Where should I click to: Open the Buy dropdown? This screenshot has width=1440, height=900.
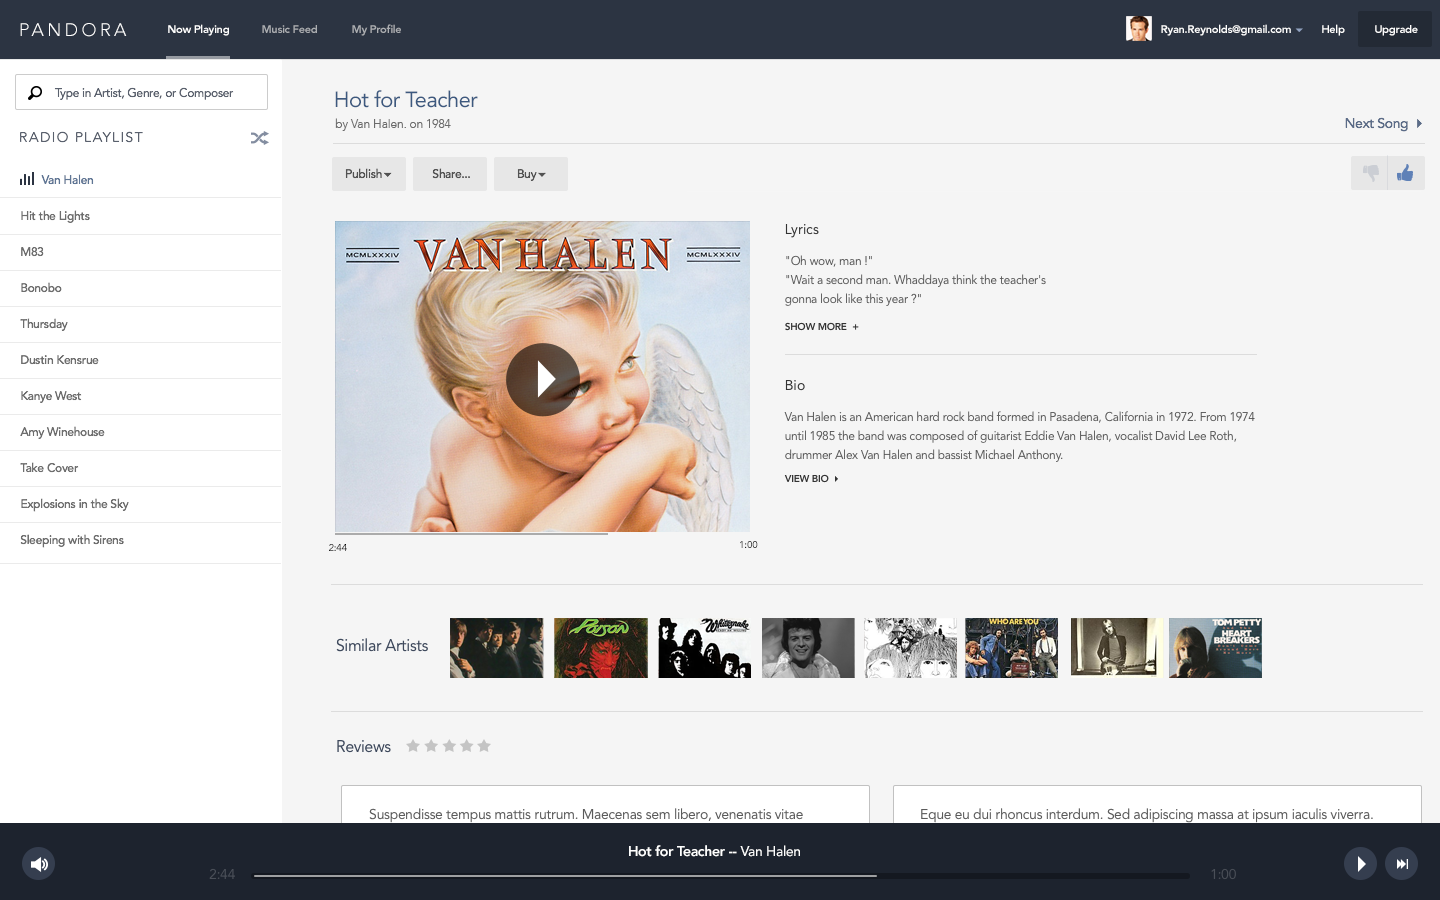pos(531,174)
